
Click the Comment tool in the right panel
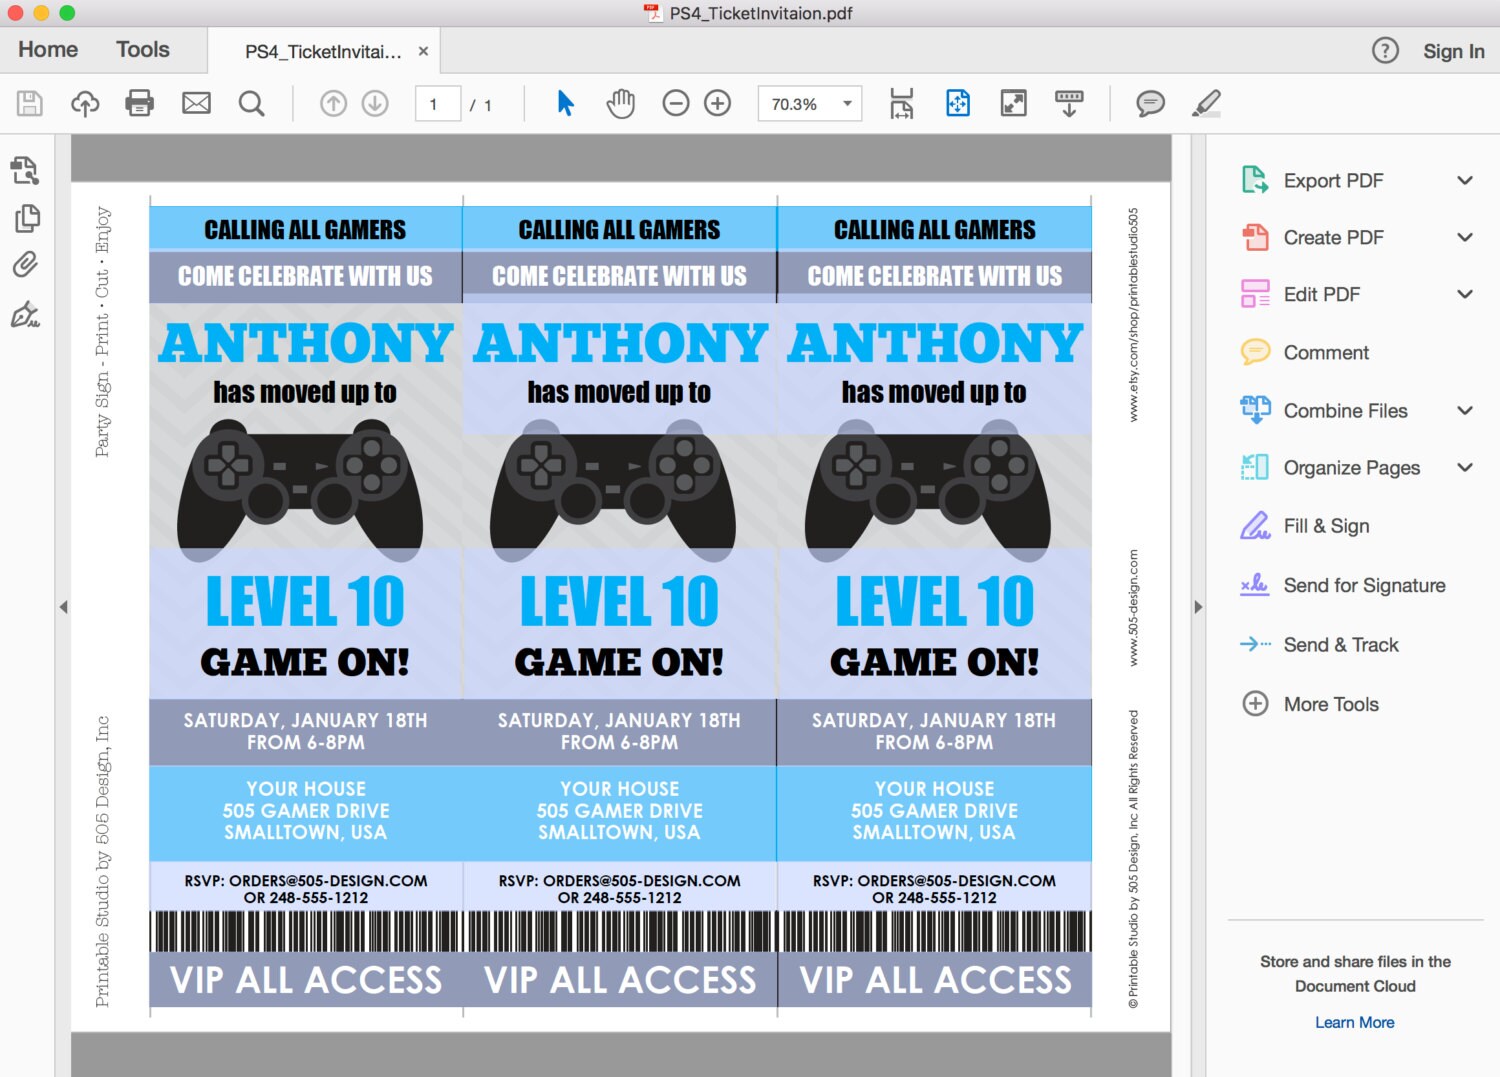coord(1325,352)
